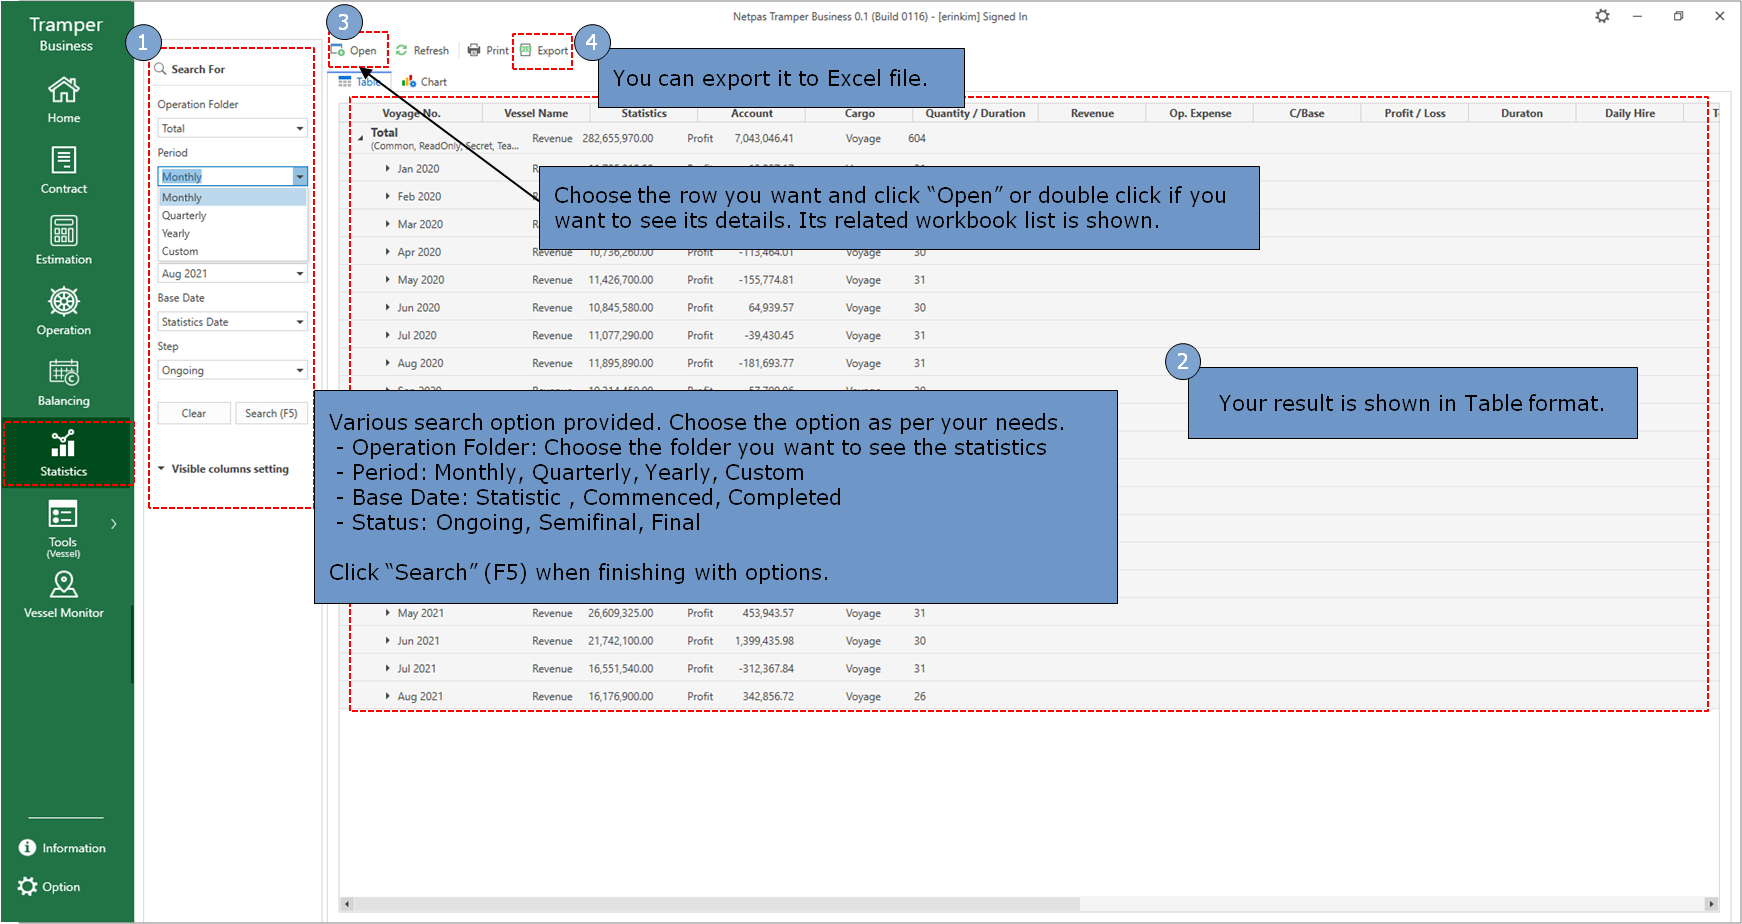Go to the Contract module
The image size is (1742, 924).
click(64, 170)
